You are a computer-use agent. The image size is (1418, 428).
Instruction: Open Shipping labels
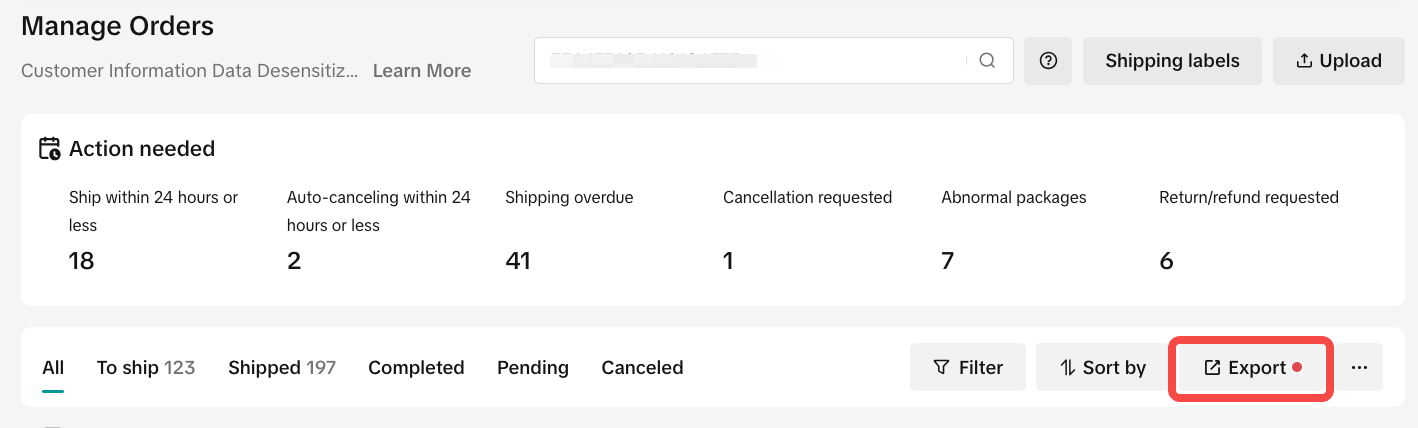pyautogui.click(x=1172, y=61)
